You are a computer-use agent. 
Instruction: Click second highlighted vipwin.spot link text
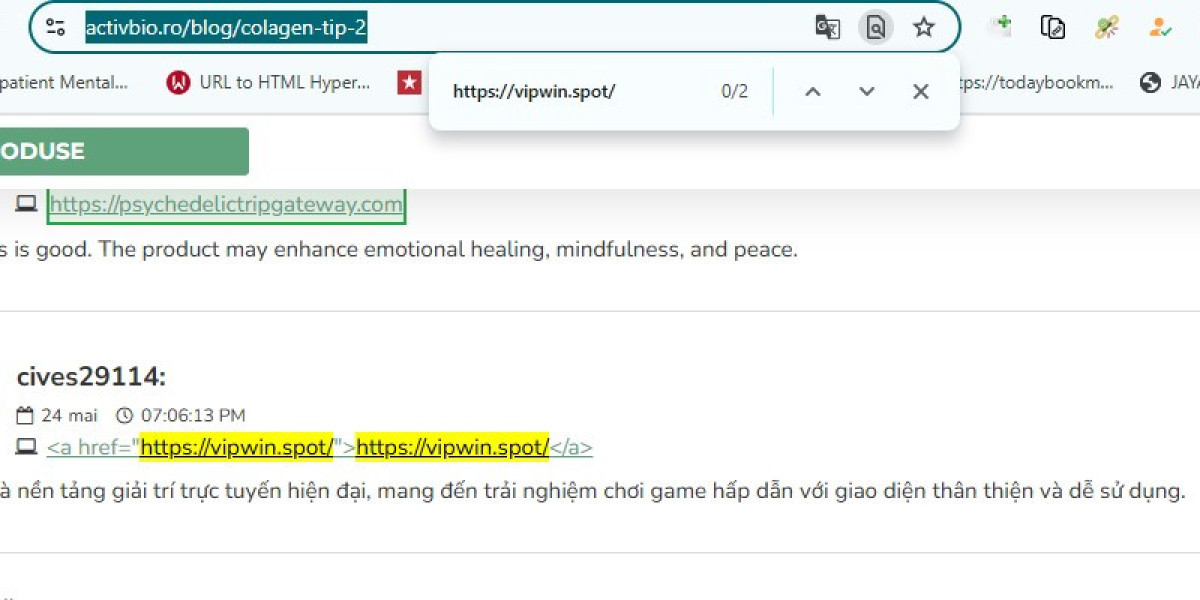tap(452, 447)
